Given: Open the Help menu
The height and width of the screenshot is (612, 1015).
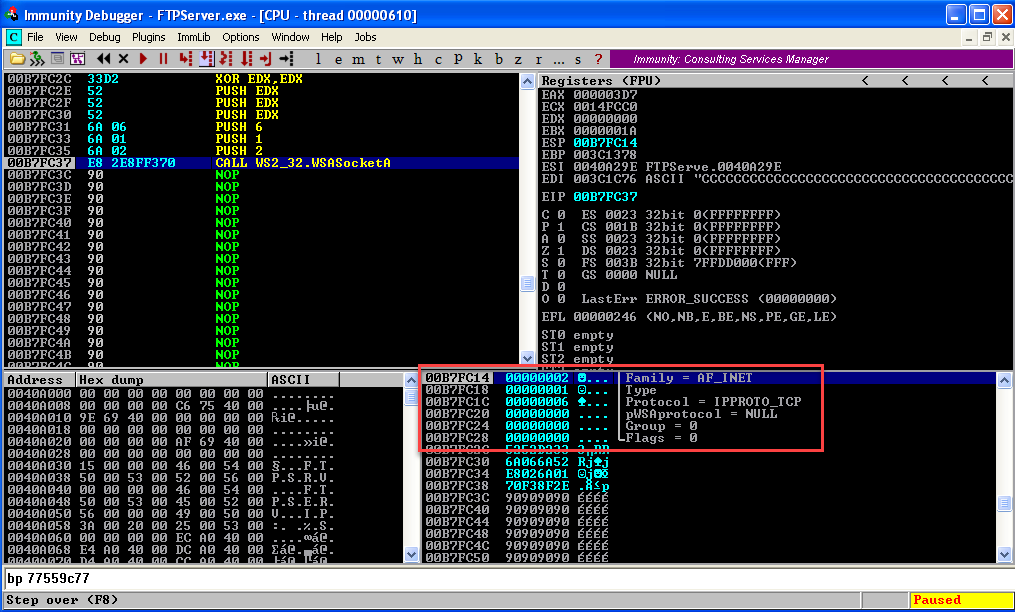Looking at the screenshot, I should click(x=331, y=37).
